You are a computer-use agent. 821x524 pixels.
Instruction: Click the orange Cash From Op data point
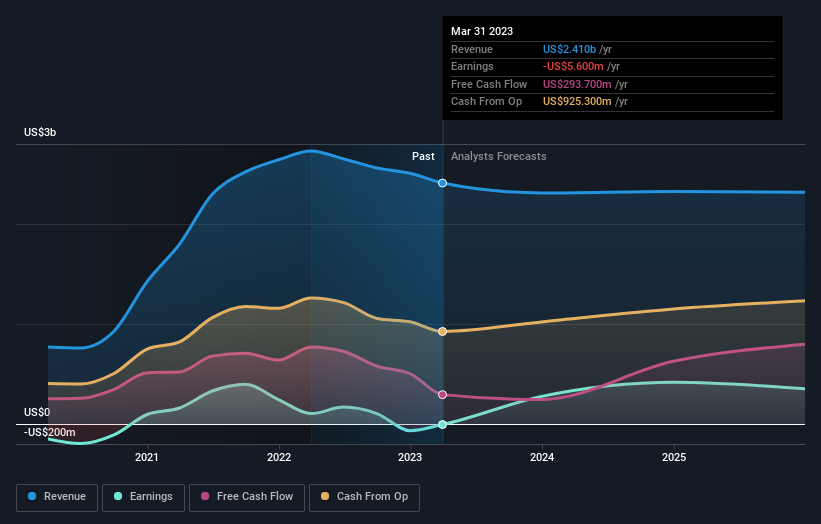click(x=442, y=331)
